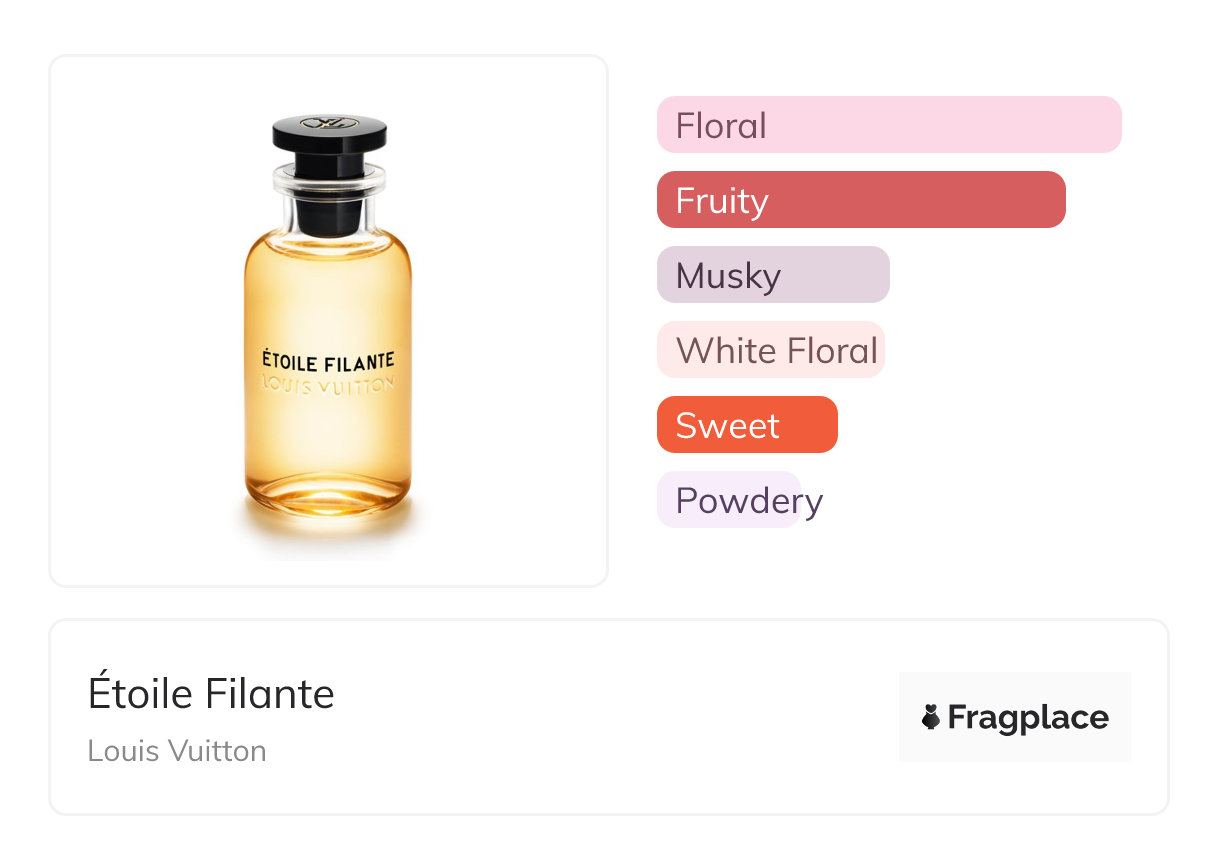Click the Louis Vuitton brand name below the title
Image resolution: width=1218 pixels, height=864 pixels.
click(177, 751)
